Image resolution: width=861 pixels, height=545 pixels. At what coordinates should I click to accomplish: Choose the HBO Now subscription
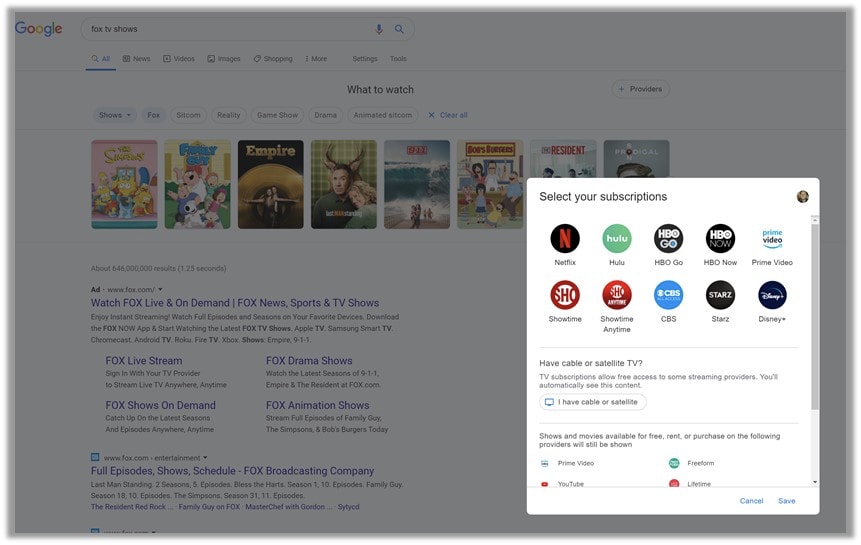coord(720,239)
